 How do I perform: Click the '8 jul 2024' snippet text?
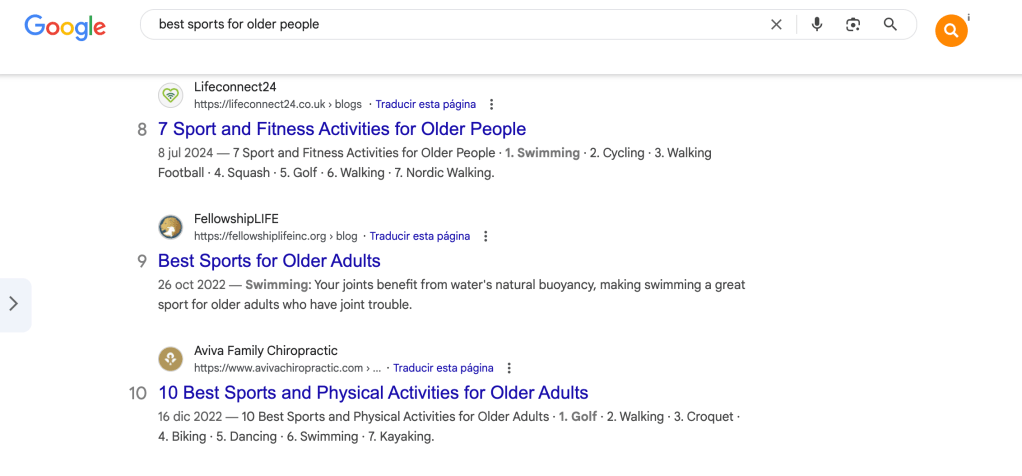(435, 163)
